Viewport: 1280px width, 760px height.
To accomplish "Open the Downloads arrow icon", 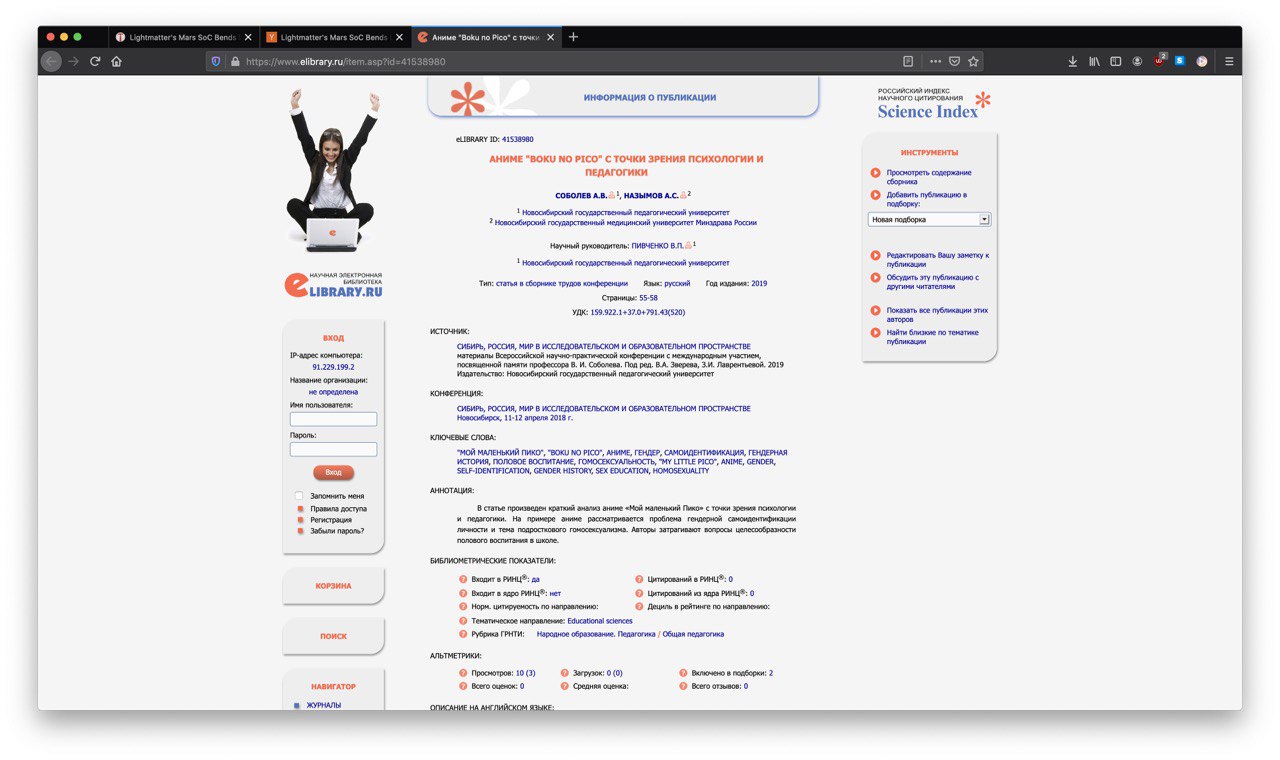I will pyautogui.click(x=1072, y=61).
